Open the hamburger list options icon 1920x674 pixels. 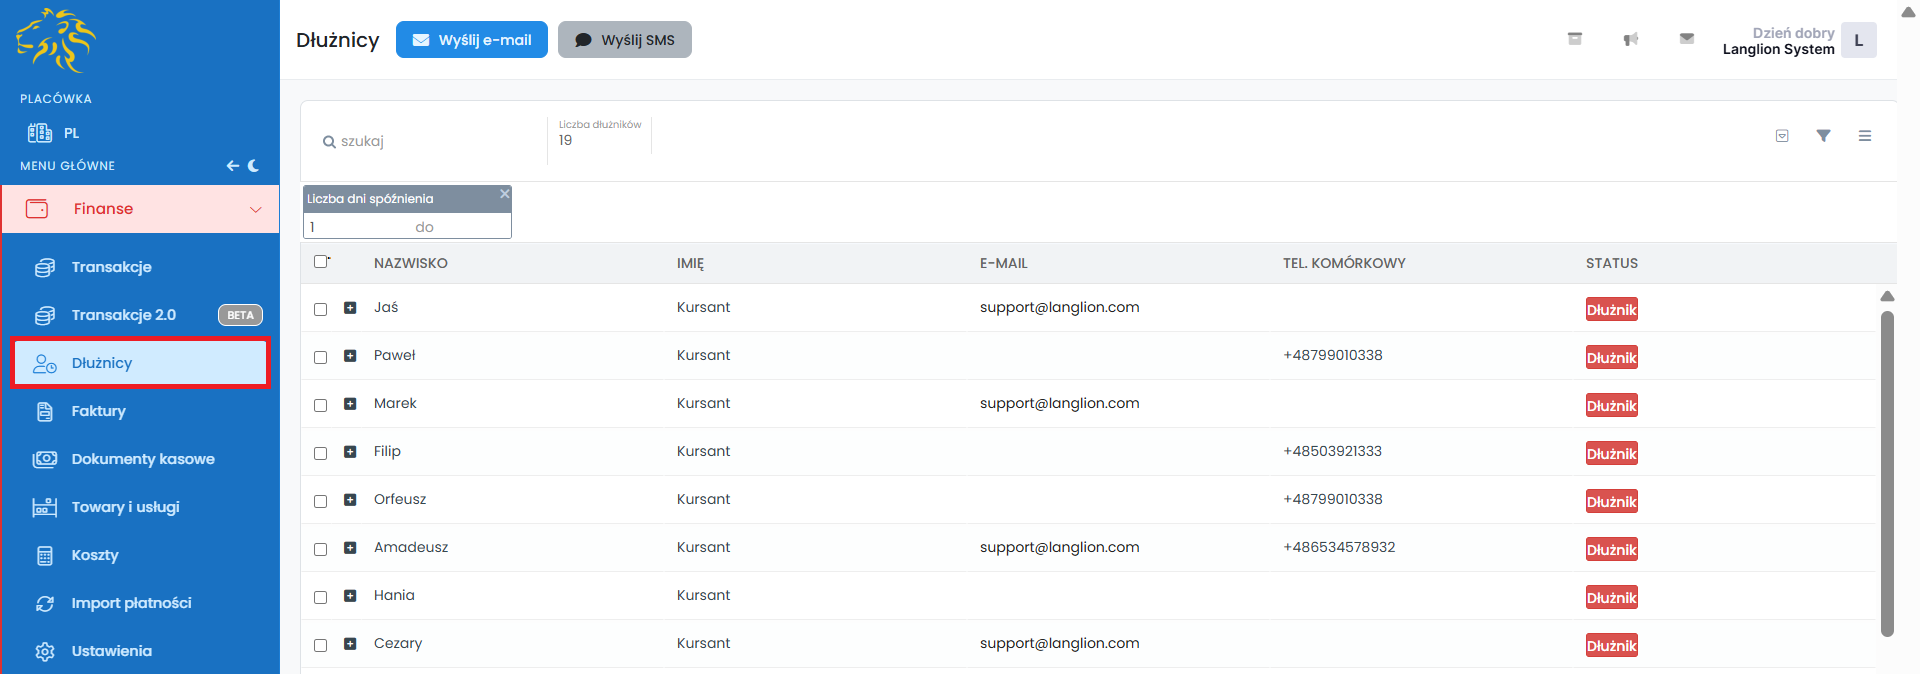pos(1865,136)
